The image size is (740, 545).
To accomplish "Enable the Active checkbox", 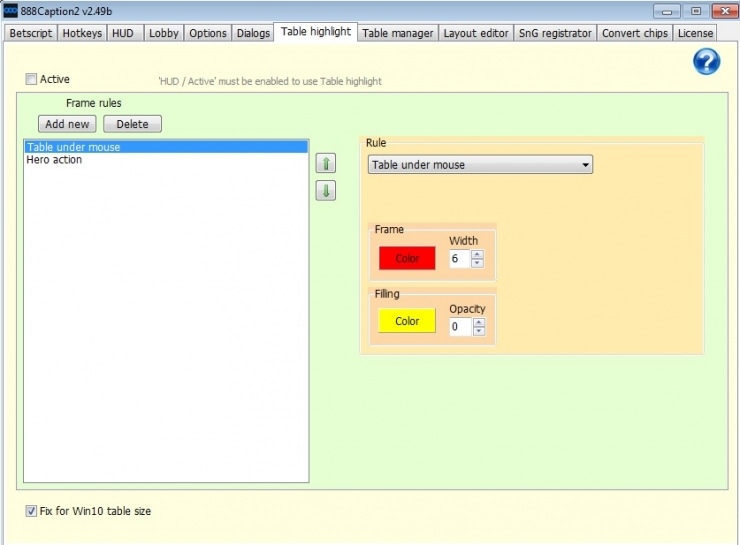I will coord(31,79).
